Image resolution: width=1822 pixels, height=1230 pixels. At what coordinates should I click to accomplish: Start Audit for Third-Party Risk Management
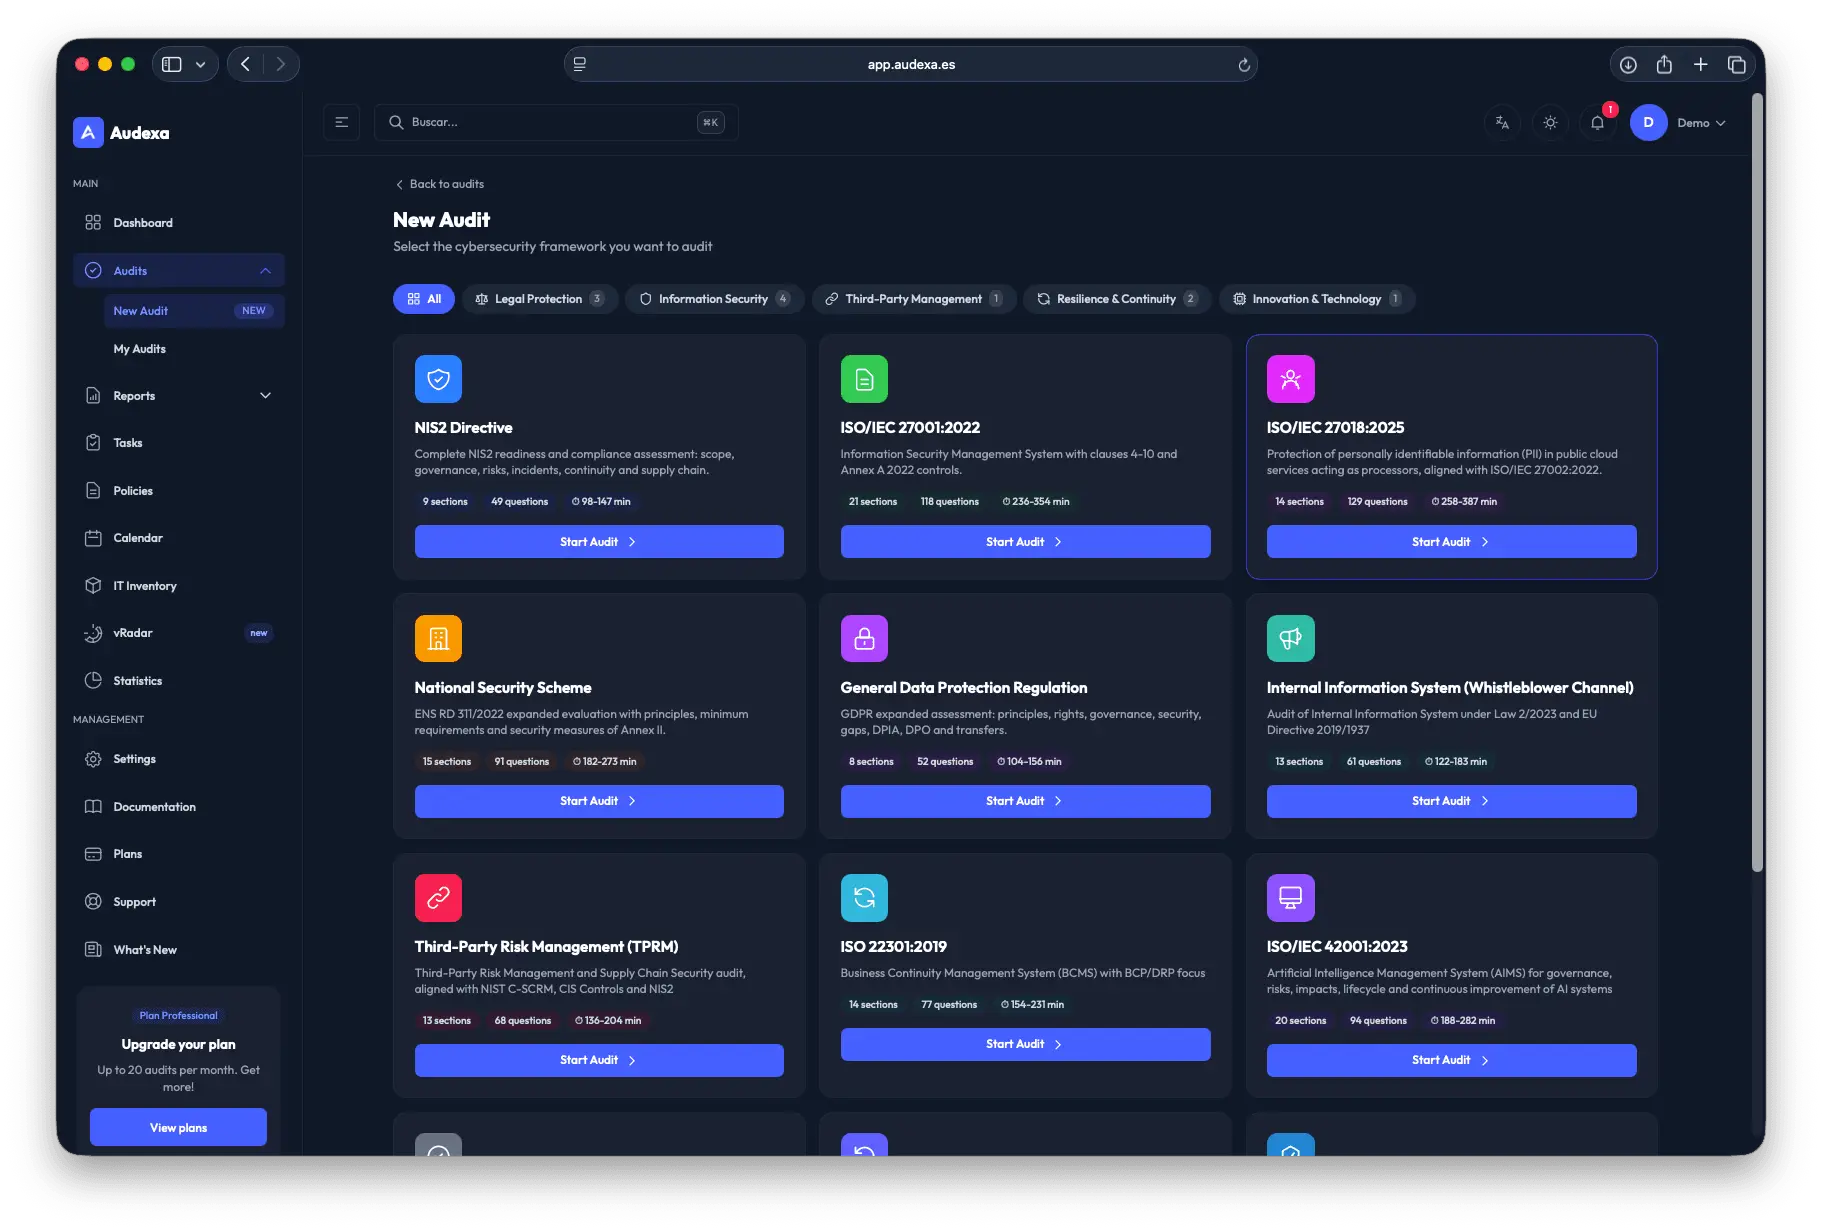[599, 1060]
